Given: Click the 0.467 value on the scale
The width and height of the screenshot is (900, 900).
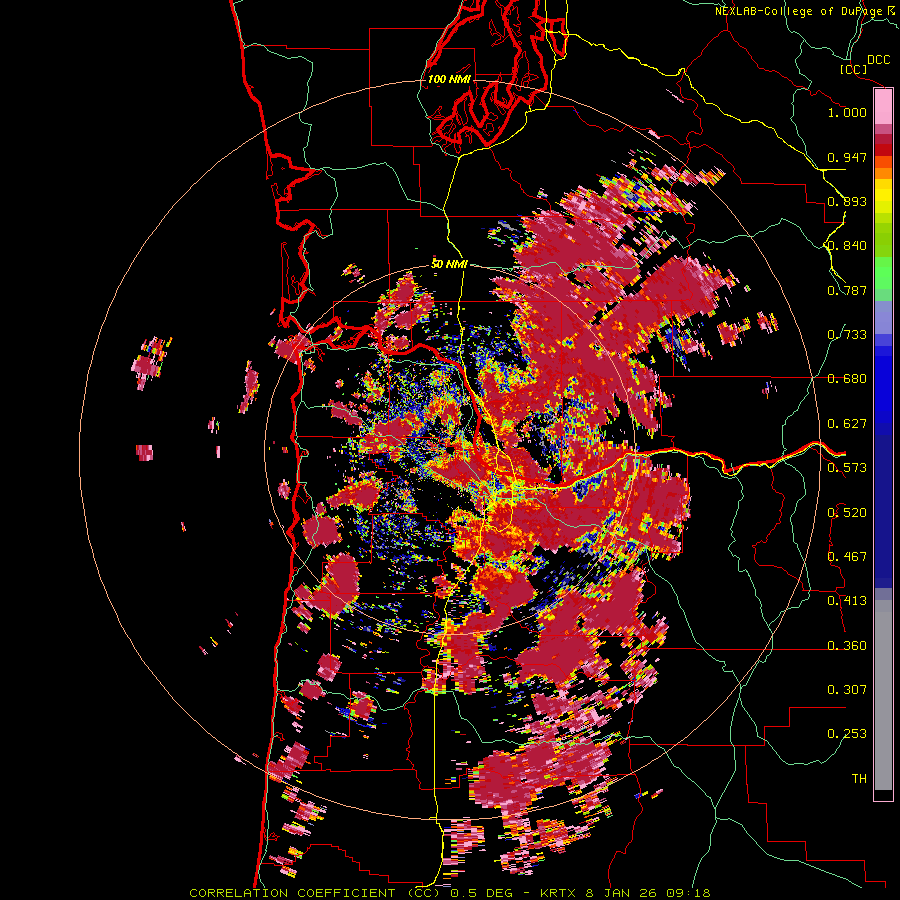Looking at the screenshot, I should [847, 557].
